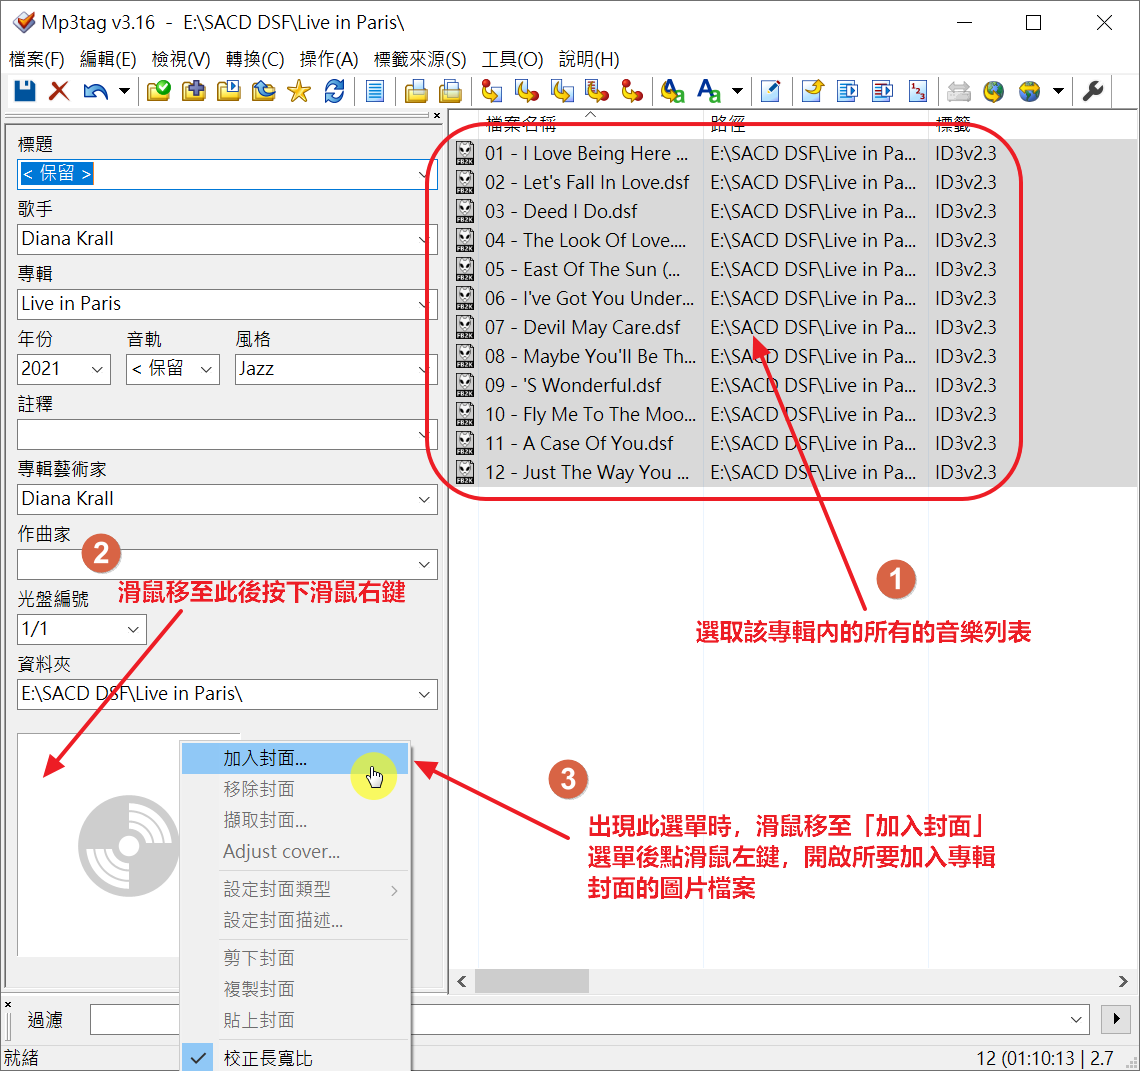Open the 操作(A) menu
Screen dimensions: 1140x1071
(329, 59)
